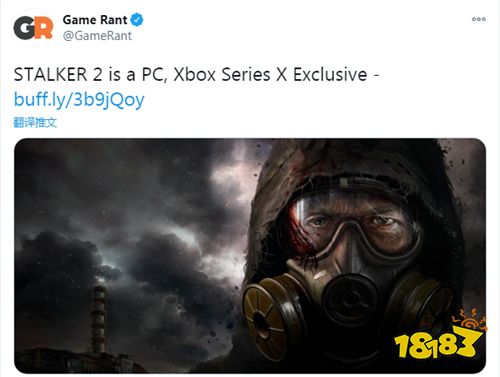Open the STALKER 2 artwork image
500x377 pixels.
pyautogui.click(x=250, y=256)
